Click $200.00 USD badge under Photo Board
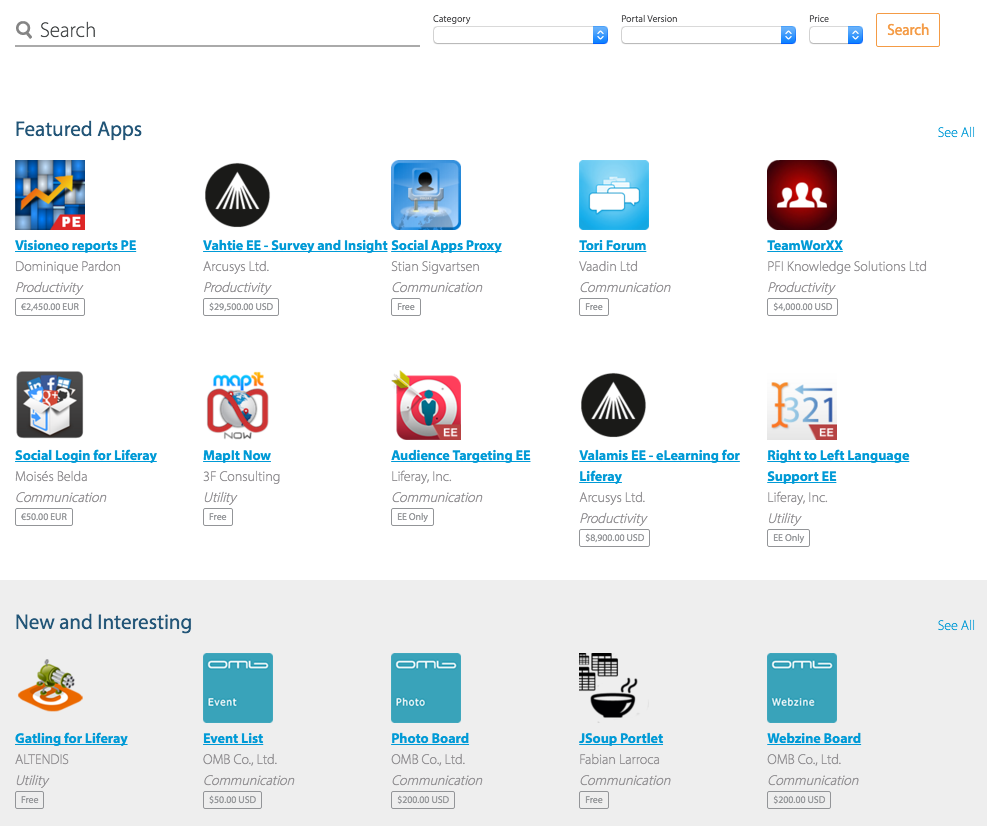Image resolution: width=987 pixels, height=826 pixels. pos(423,800)
